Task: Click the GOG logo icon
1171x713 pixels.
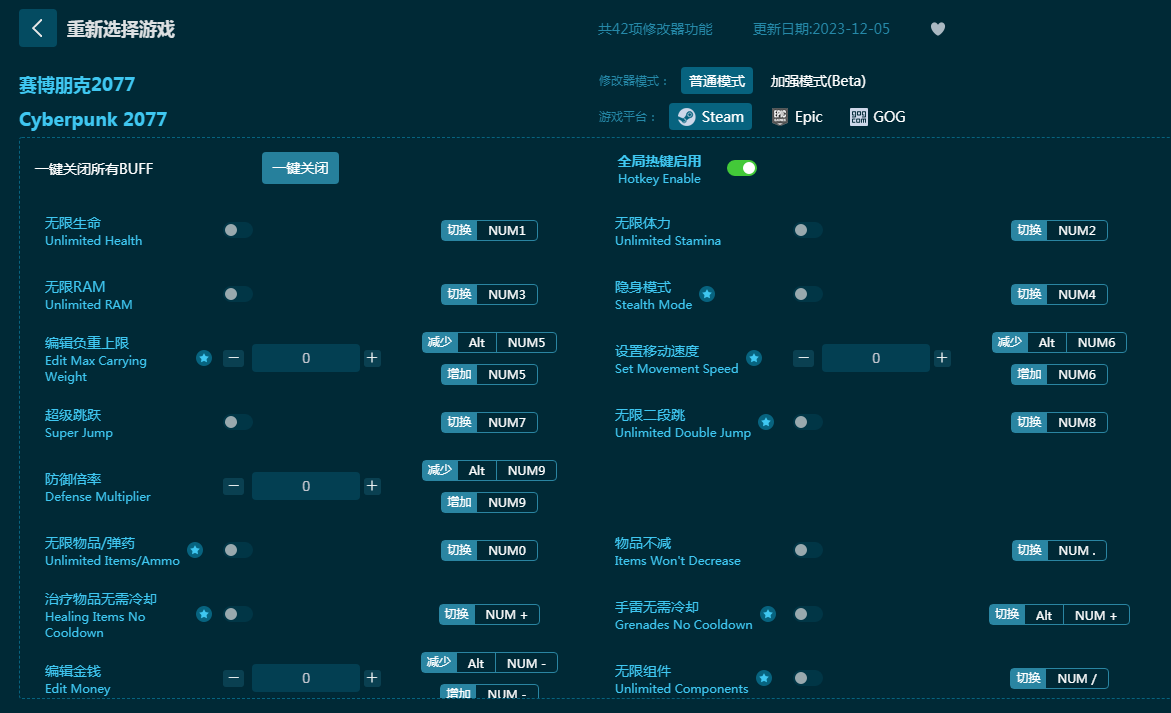Action: 859,116
